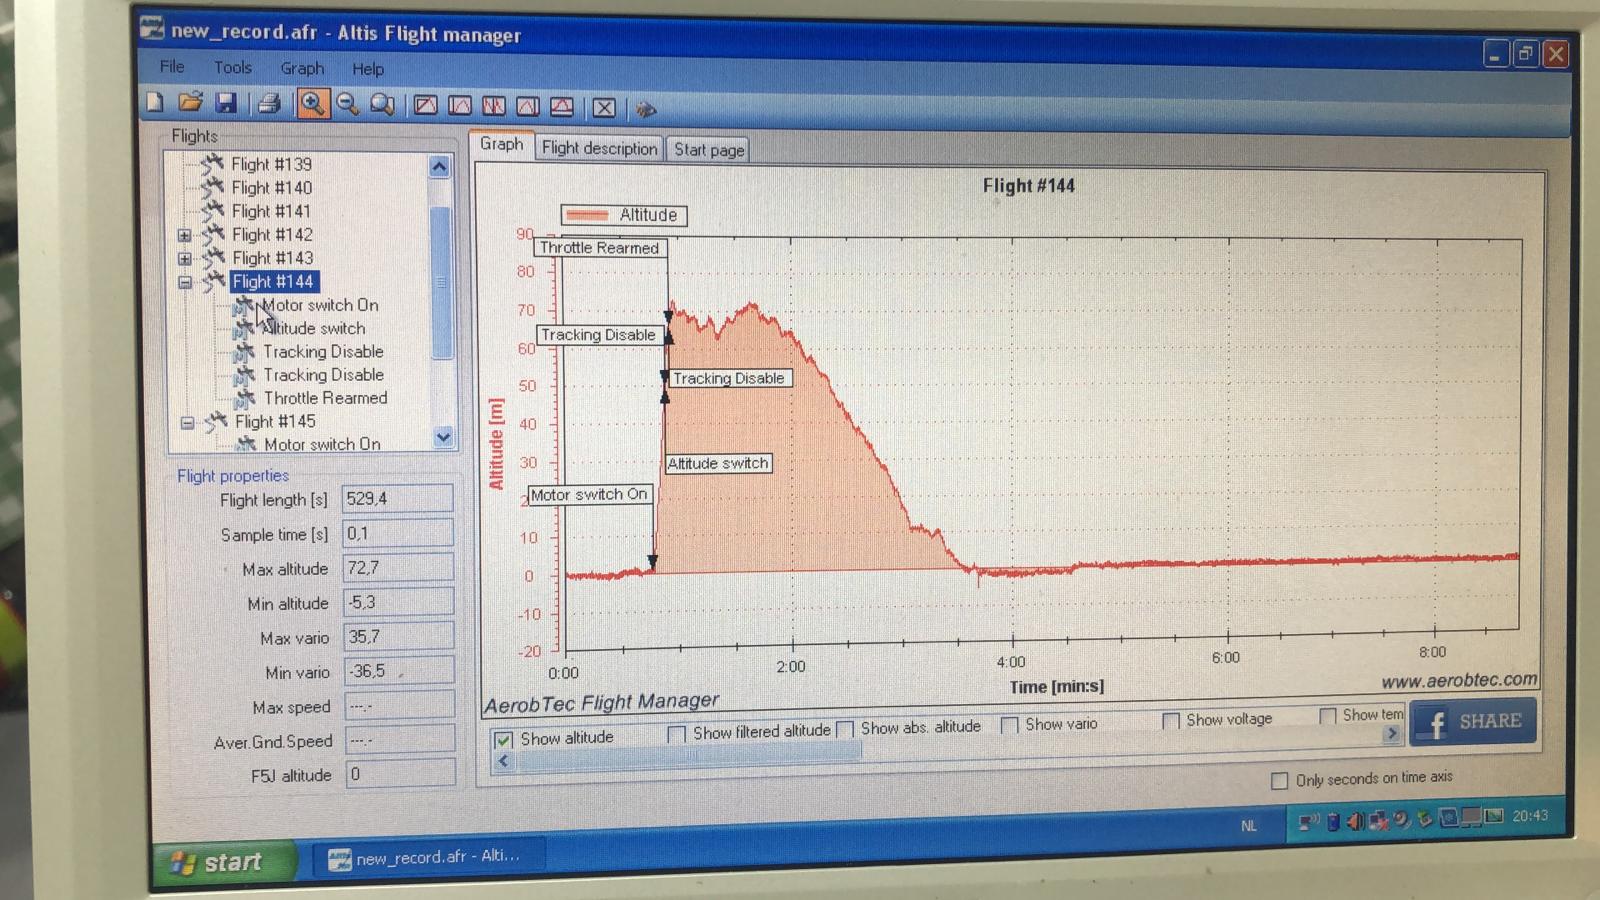Click the X delete toolbar icon

pos(604,108)
